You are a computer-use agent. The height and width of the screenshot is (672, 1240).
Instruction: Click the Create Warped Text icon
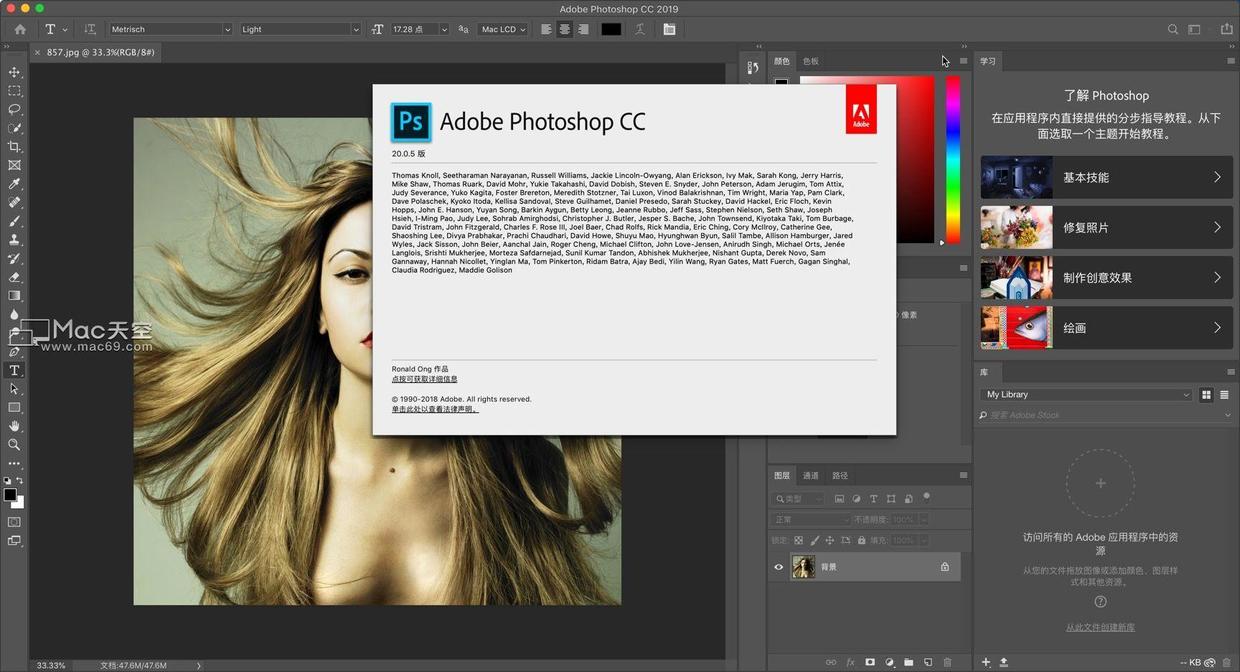[639, 29]
